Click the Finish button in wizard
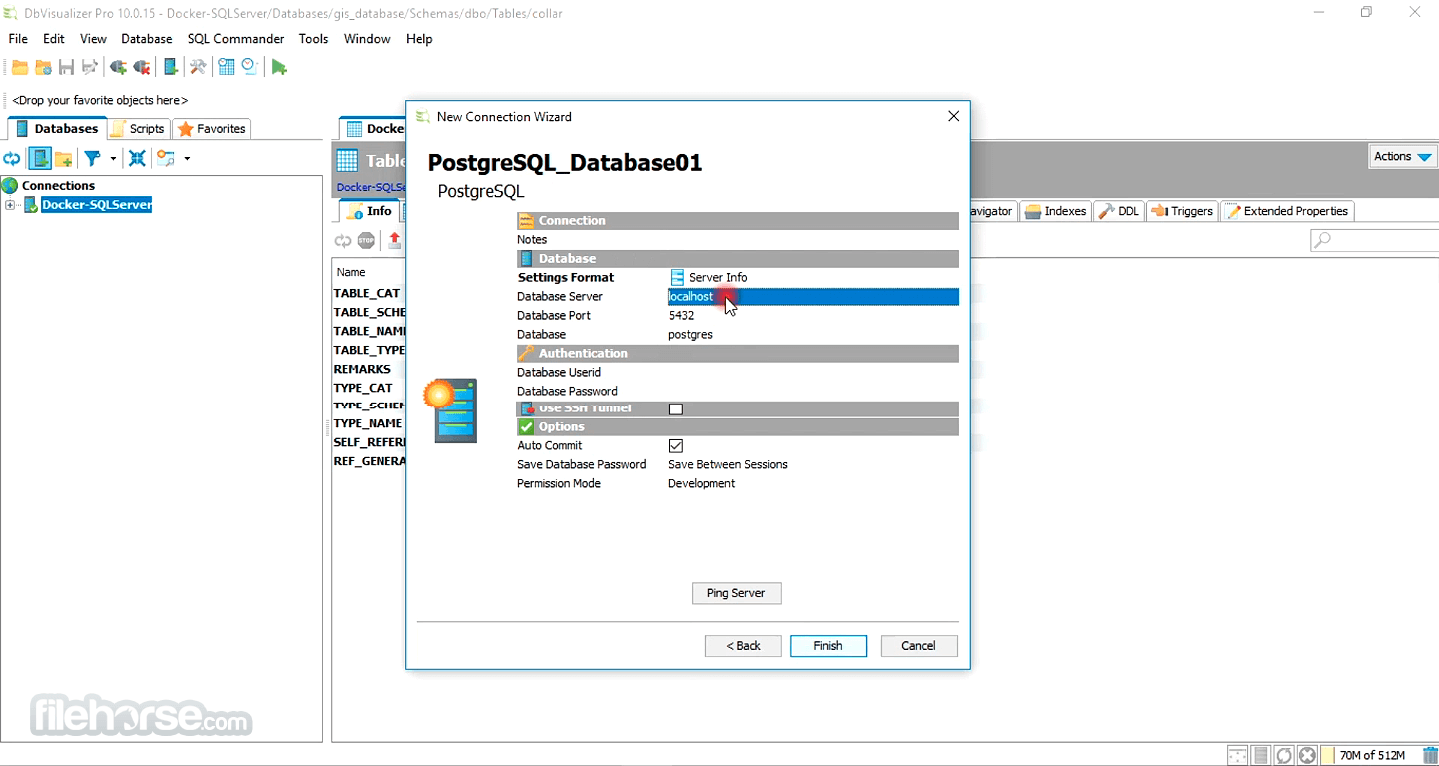This screenshot has height=766, width=1439. [828, 646]
